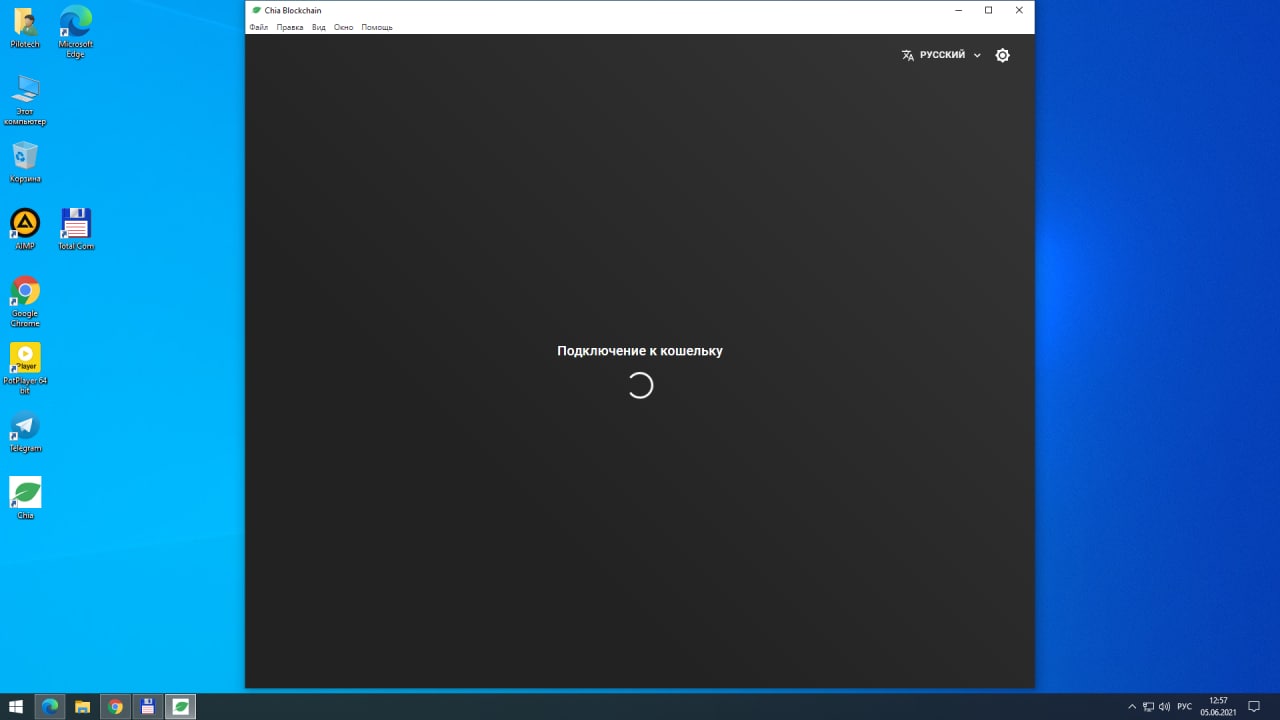This screenshot has height=720, width=1280.
Task: Select the Google Chrome desktop shortcut
Action: pyautogui.click(x=25, y=301)
